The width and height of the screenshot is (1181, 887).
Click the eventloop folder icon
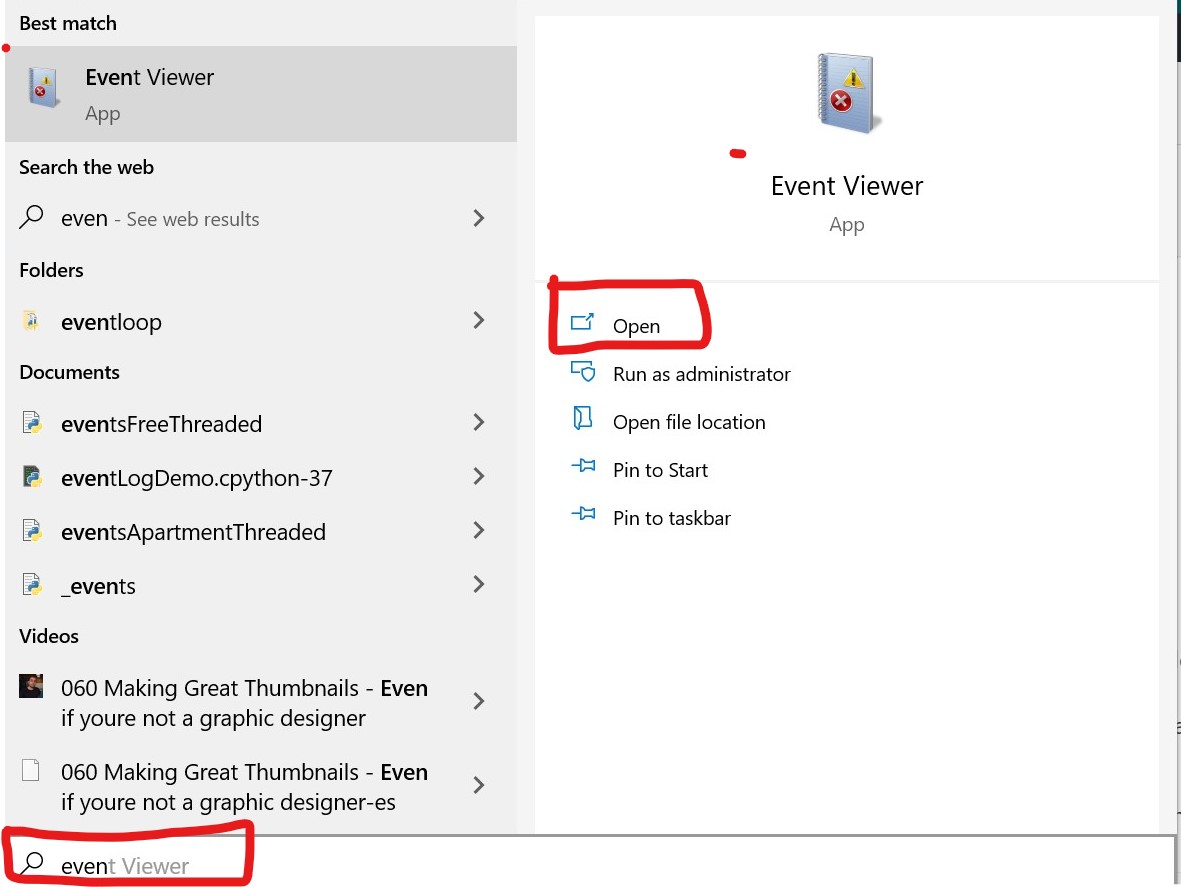(29, 321)
